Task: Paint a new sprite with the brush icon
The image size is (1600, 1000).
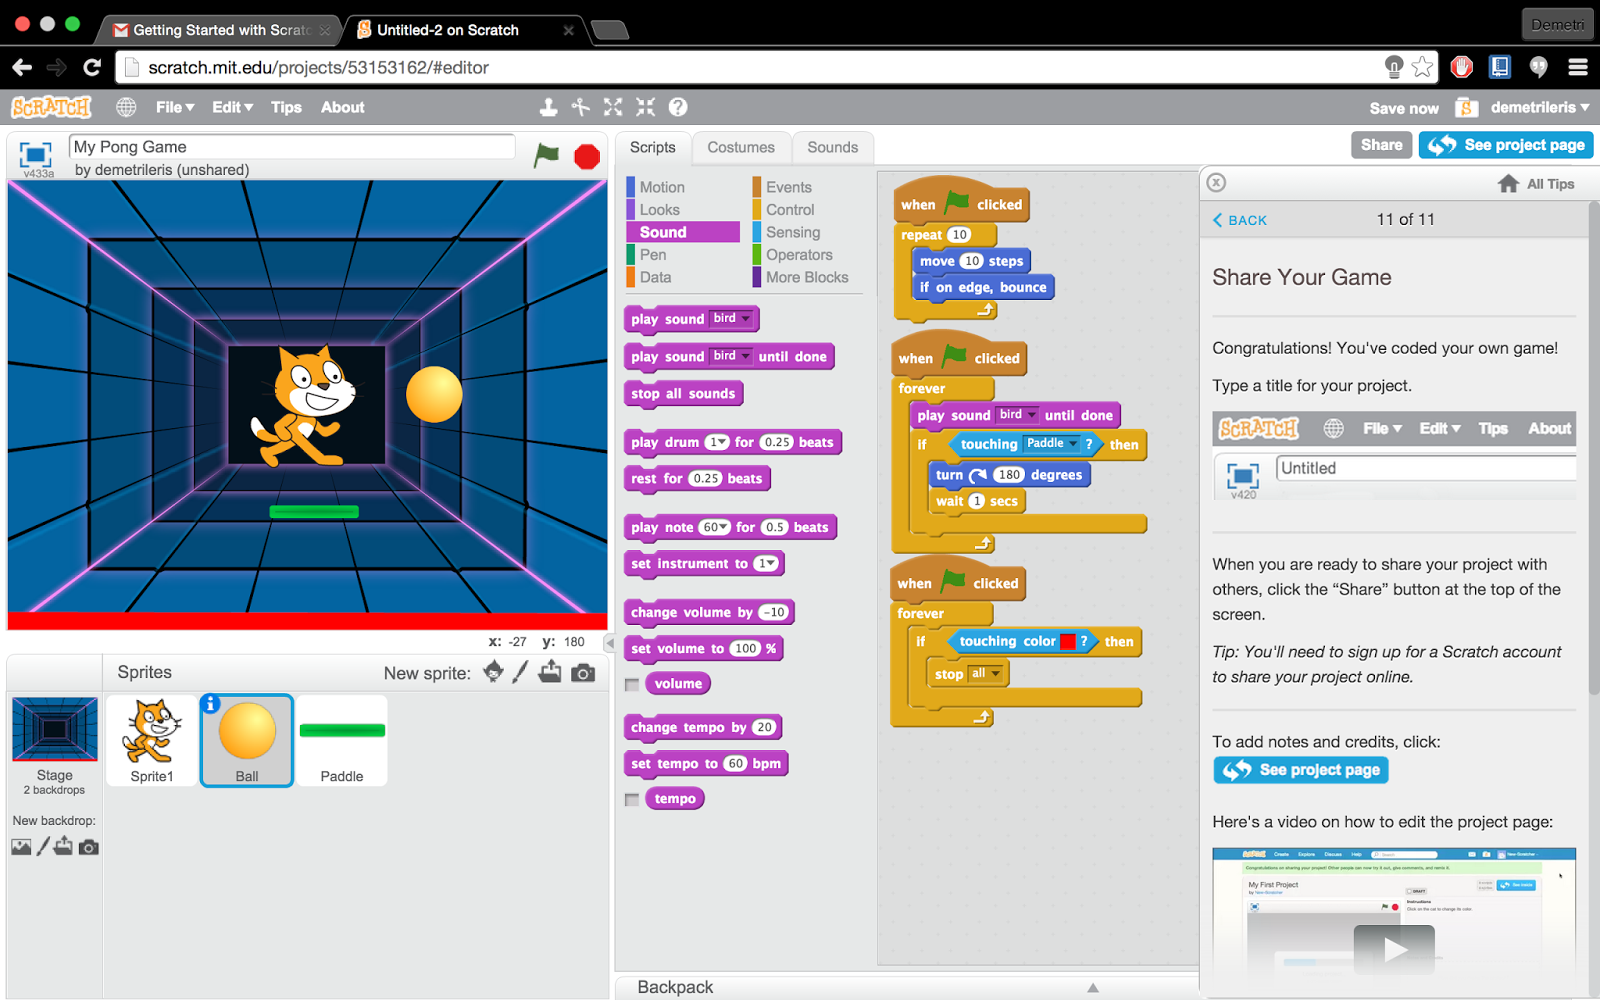Action: [520, 672]
